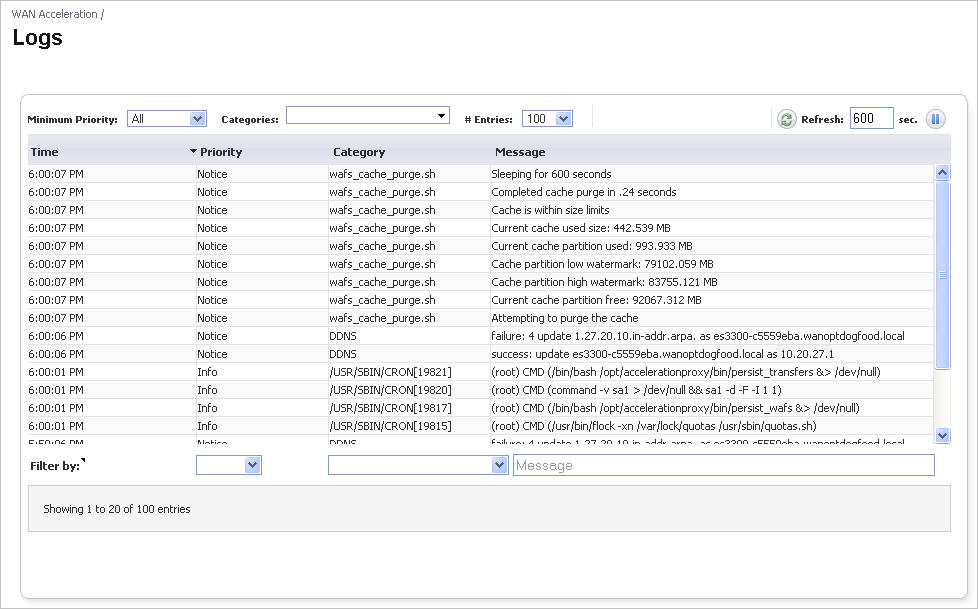Open the # Entries dropdown

click(x=548, y=119)
